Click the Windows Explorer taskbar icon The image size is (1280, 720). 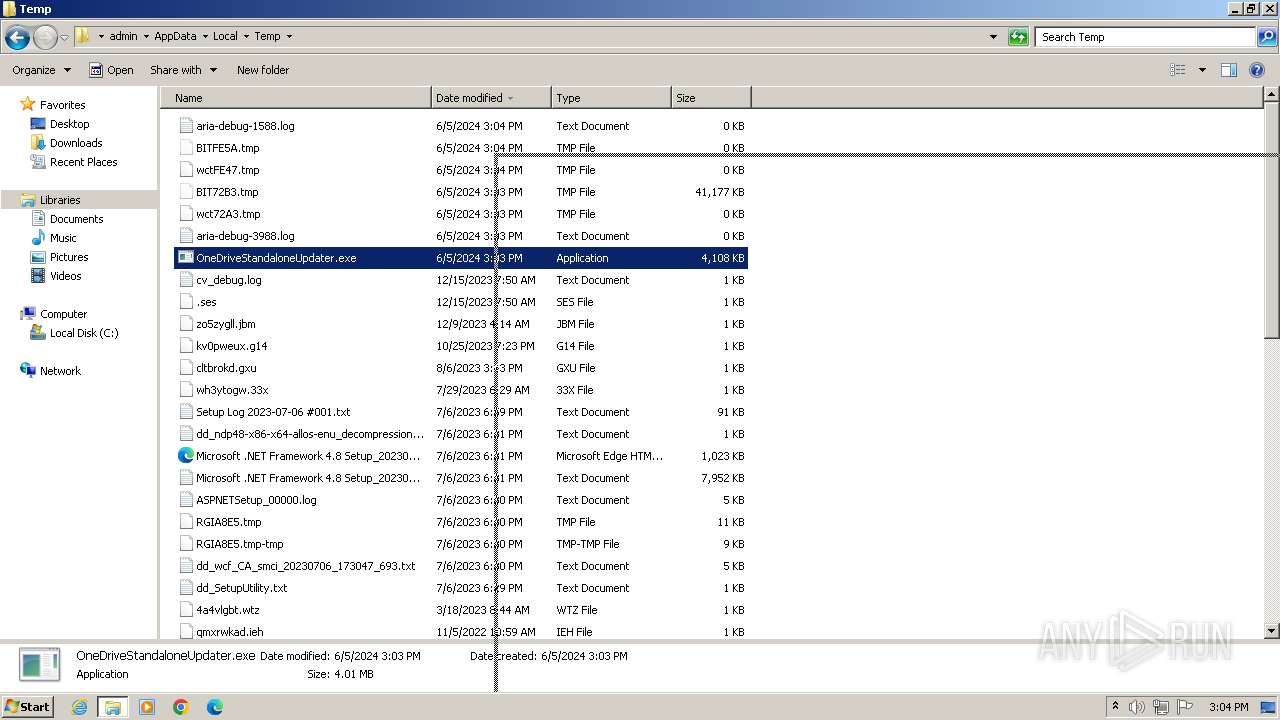coord(113,707)
